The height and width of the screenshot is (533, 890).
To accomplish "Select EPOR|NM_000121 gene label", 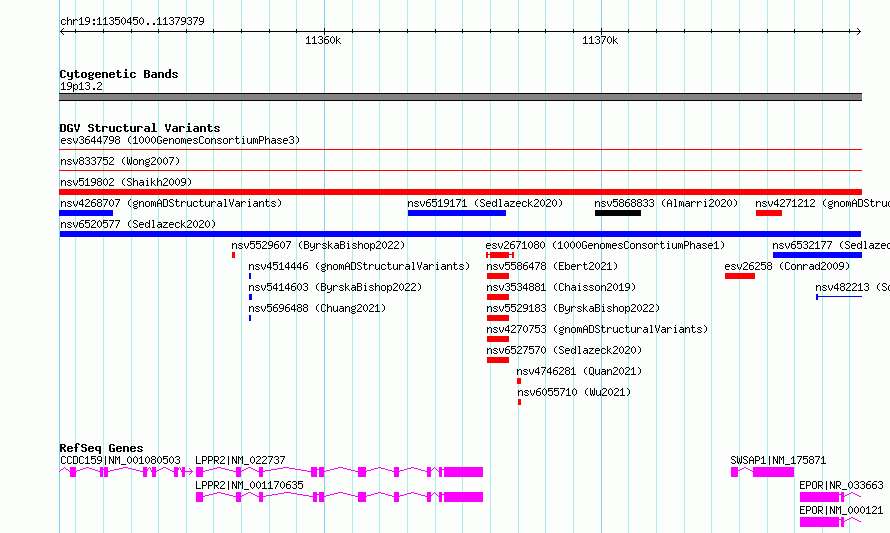I will pos(841,510).
